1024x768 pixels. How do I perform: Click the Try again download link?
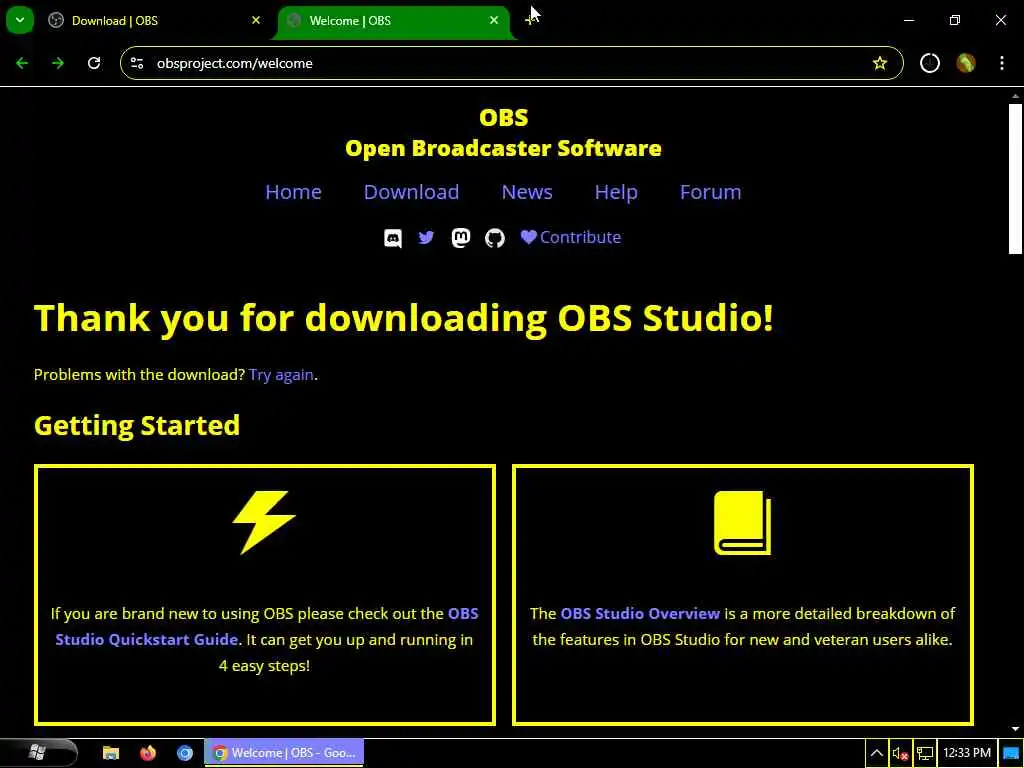[x=281, y=375]
